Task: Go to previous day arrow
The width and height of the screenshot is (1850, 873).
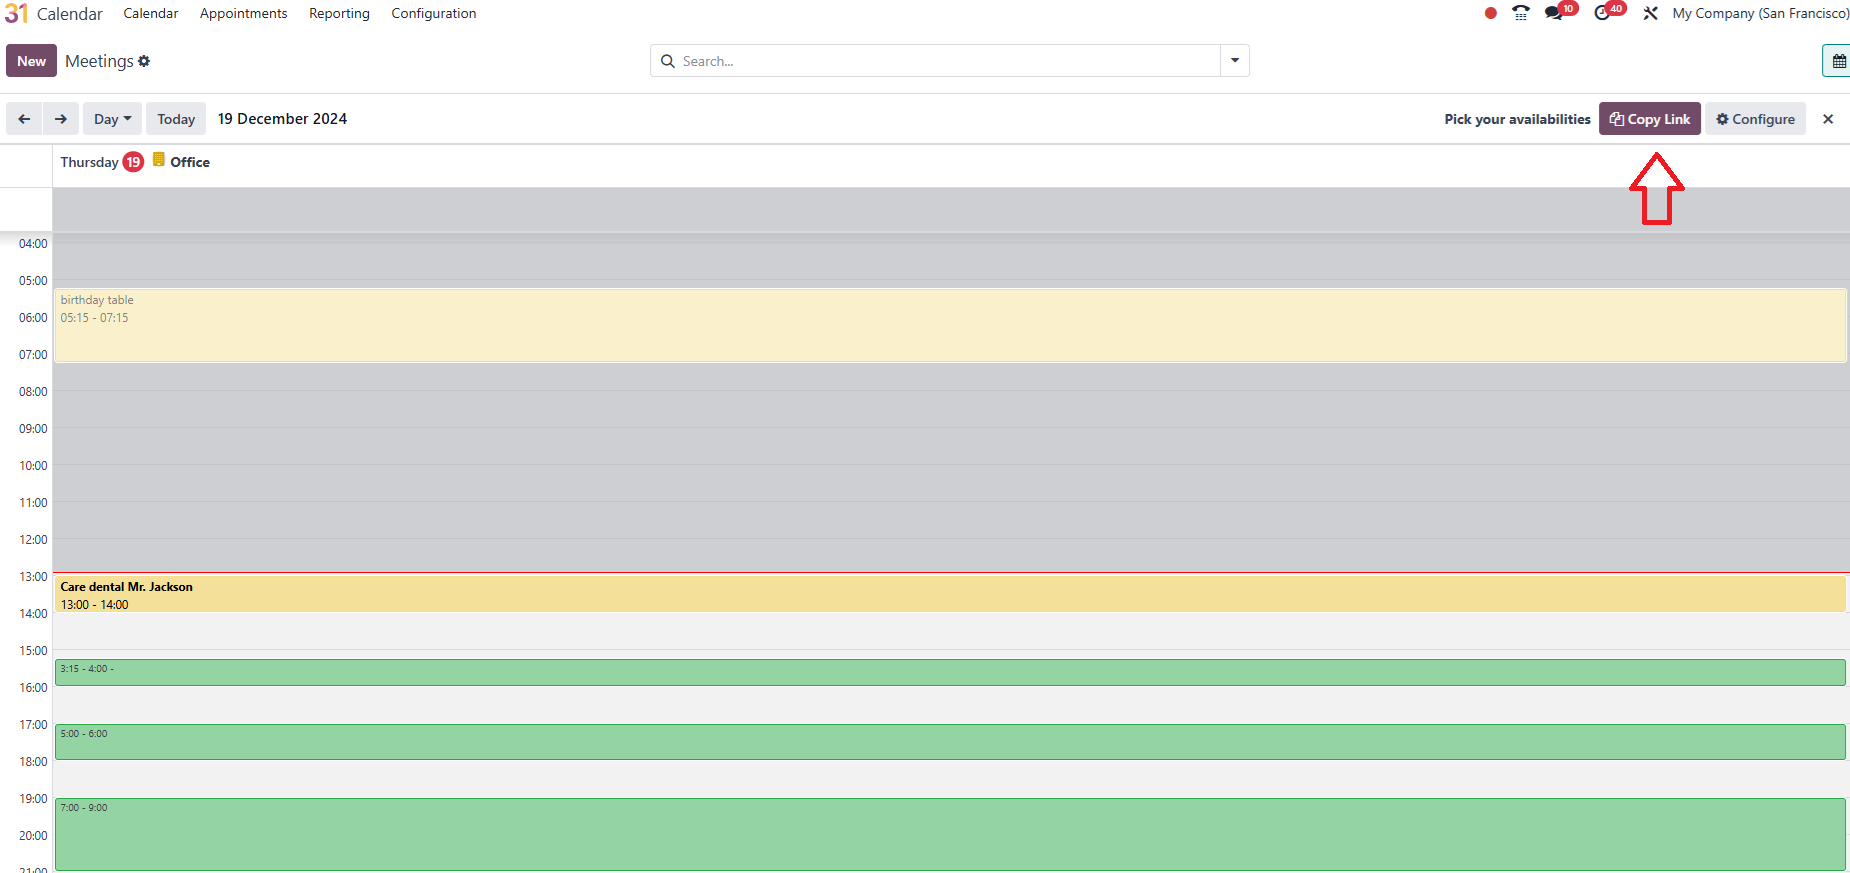Action: click(x=24, y=119)
